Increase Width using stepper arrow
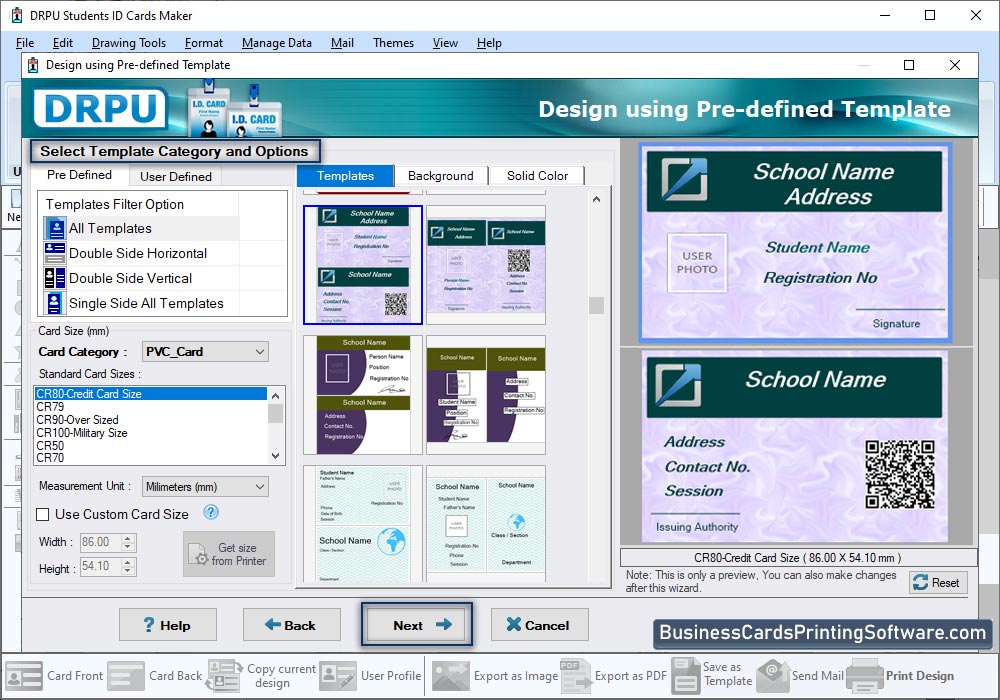1000x700 pixels. pos(128,538)
